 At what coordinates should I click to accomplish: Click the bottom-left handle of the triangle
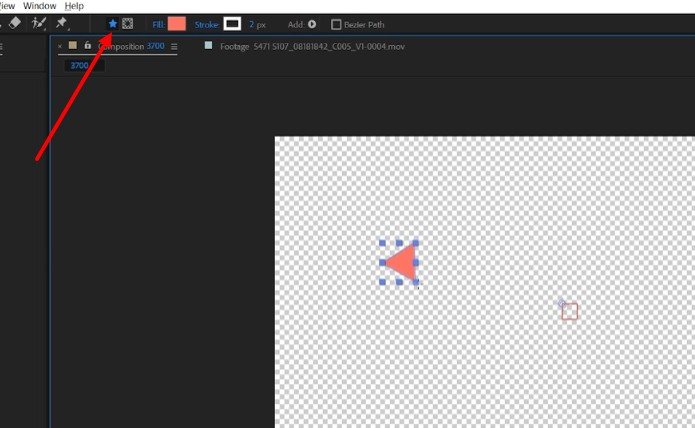tap(383, 282)
